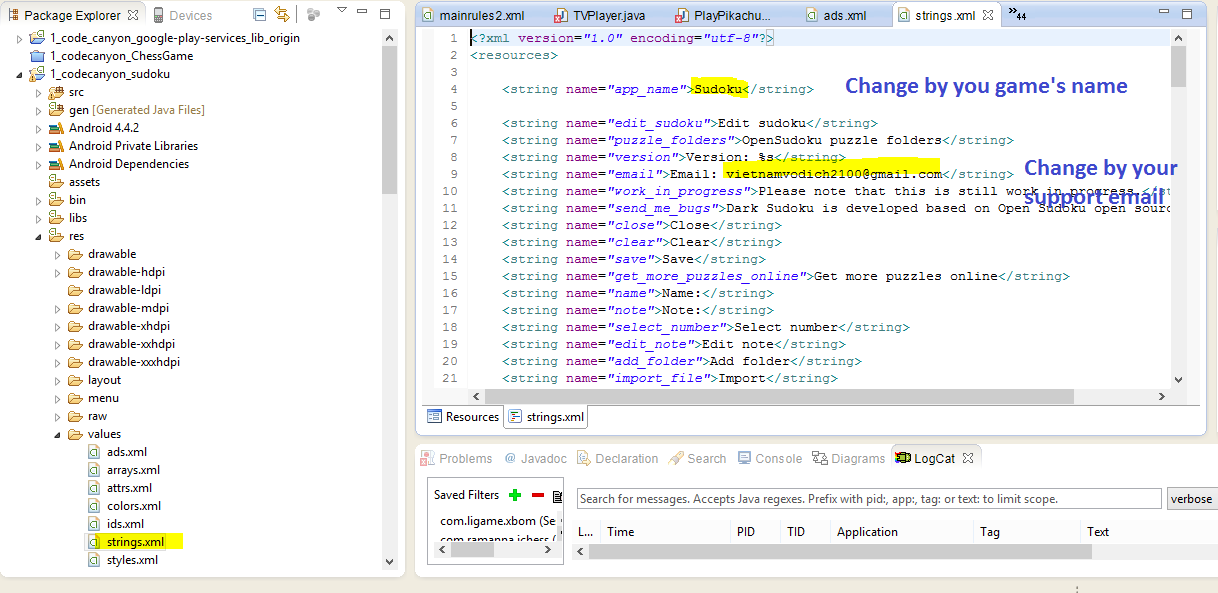This screenshot has width=1218, height=593.
Task: Click the drawable-ldpi folder icon
Action: coord(76,290)
